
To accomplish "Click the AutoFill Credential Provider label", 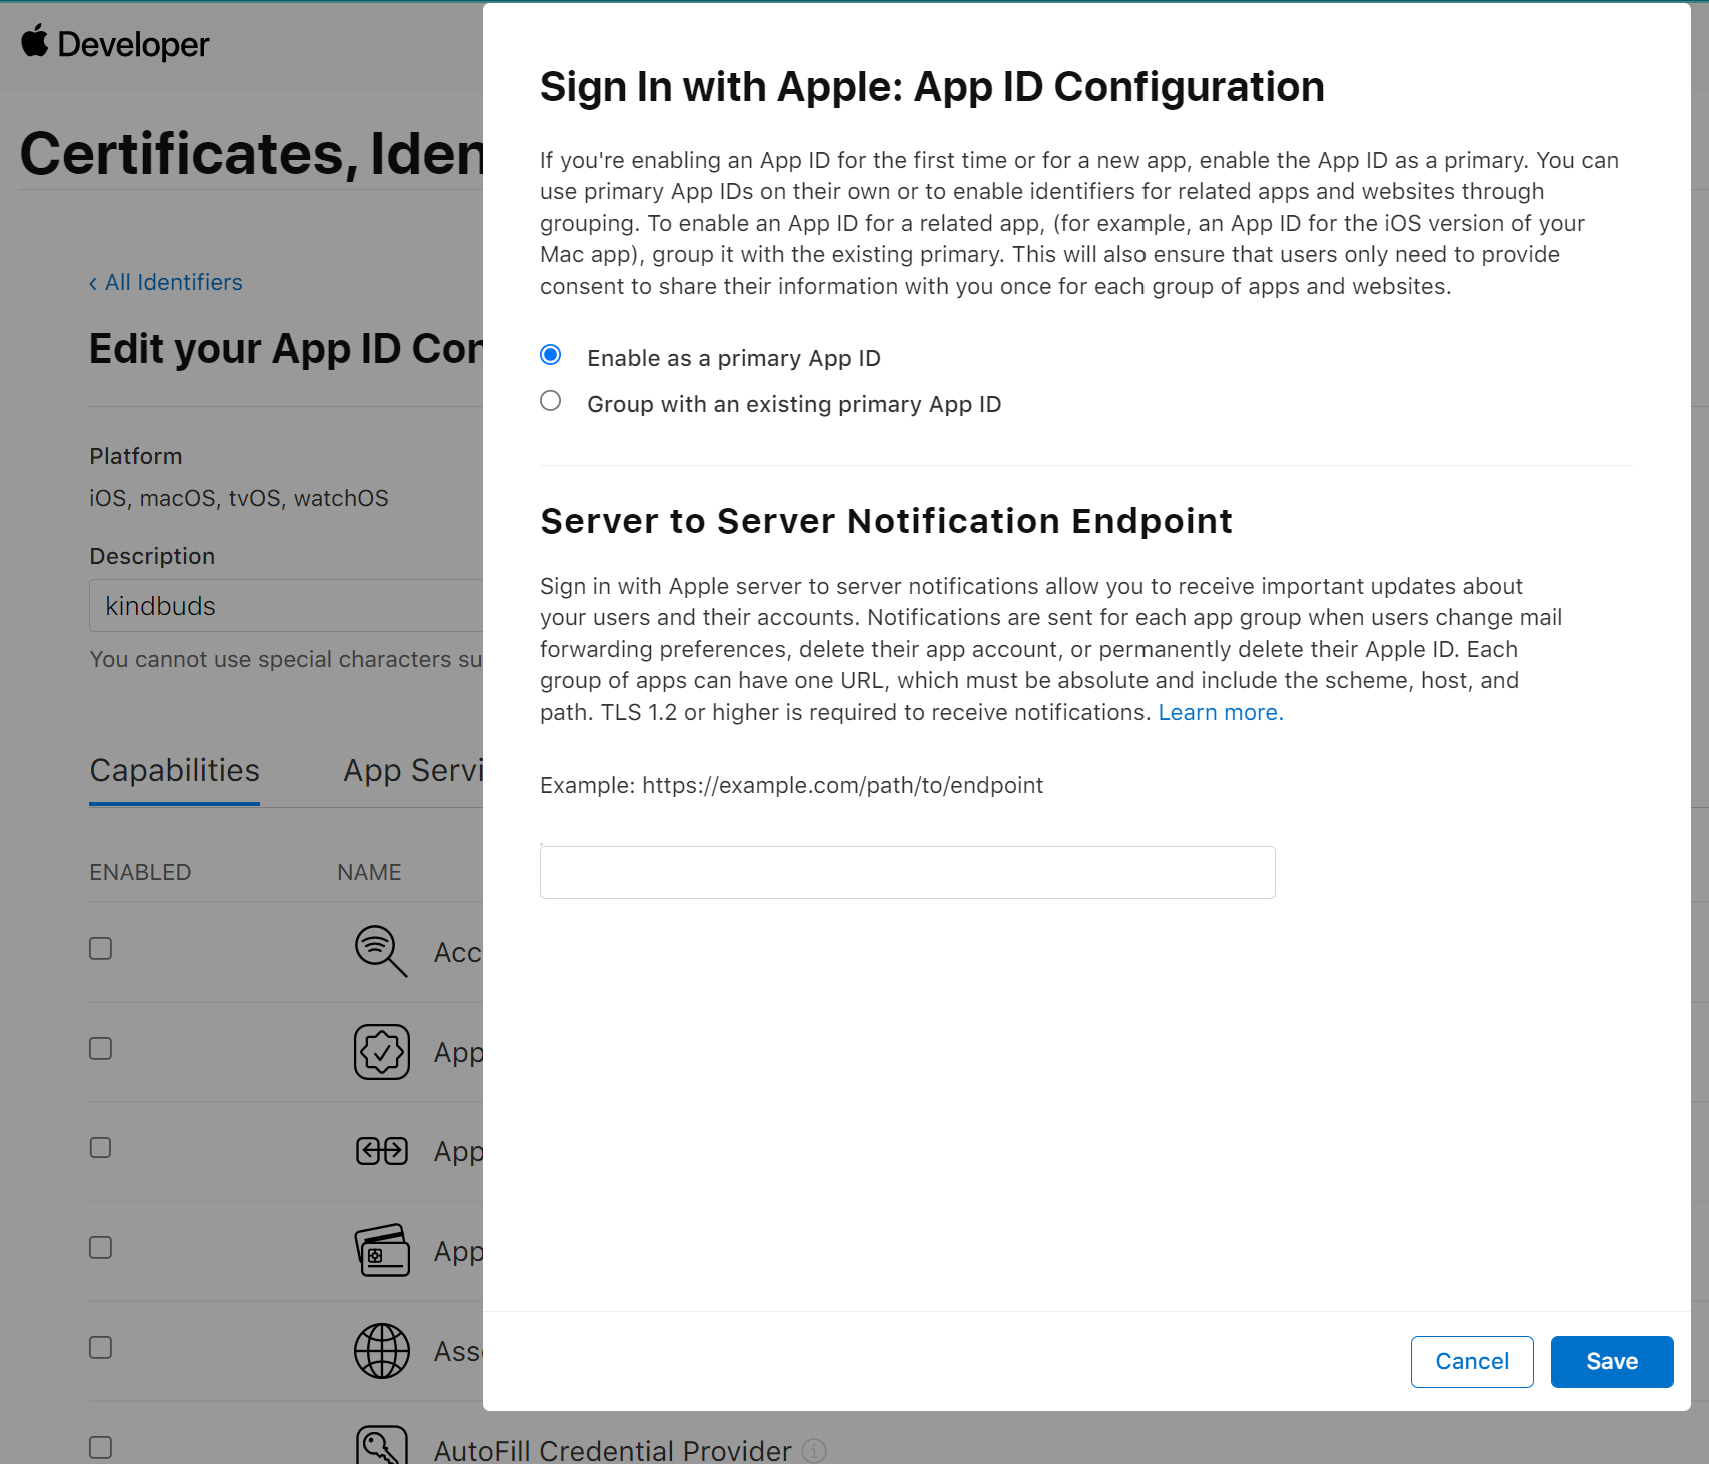I will (x=612, y=1450).
